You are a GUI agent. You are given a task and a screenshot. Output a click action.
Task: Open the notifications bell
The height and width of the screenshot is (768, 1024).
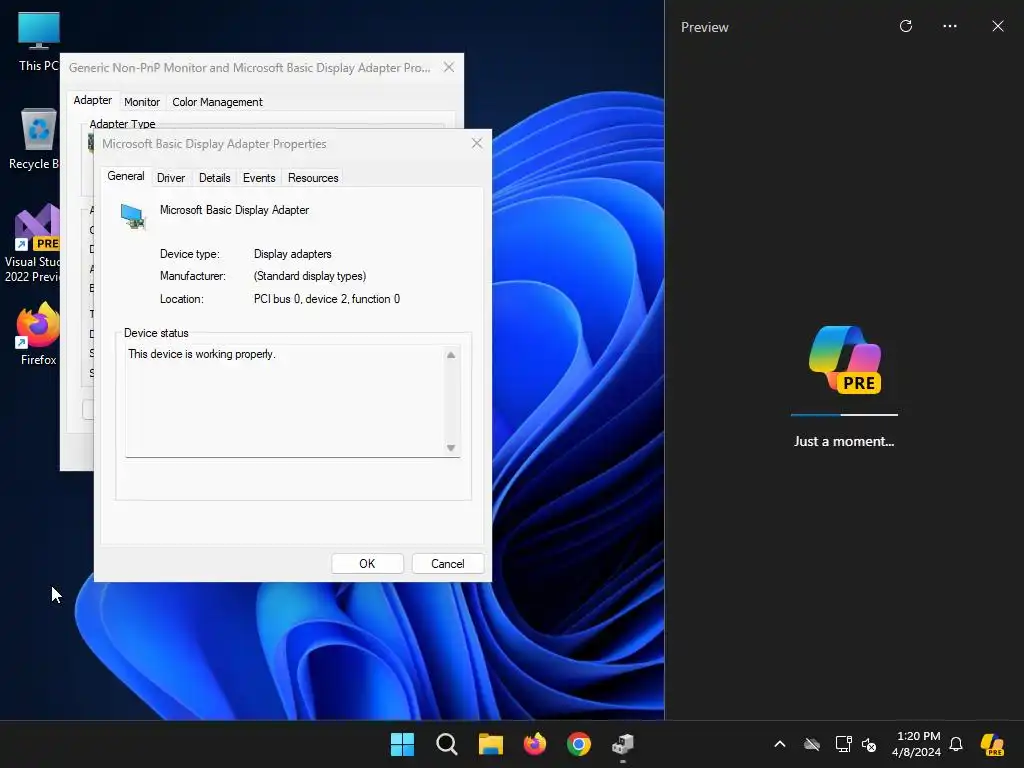[956, 744]
